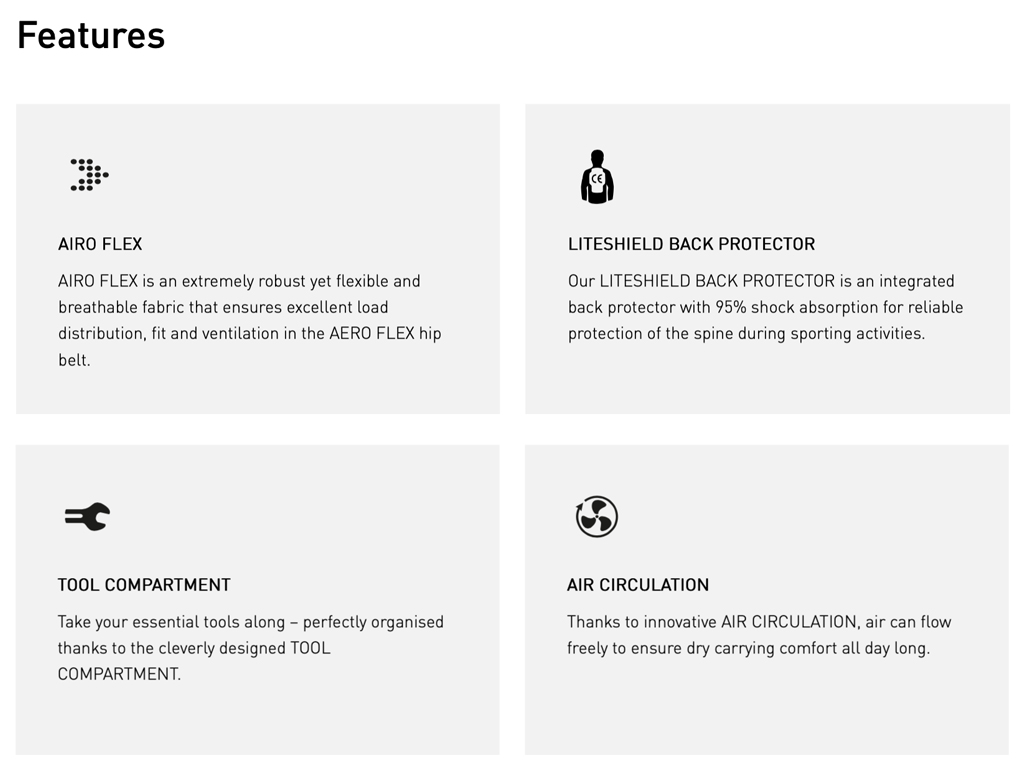Select the AIR CIRCULATION feature title
This screenshot has height=768, width=1024.
638,585
